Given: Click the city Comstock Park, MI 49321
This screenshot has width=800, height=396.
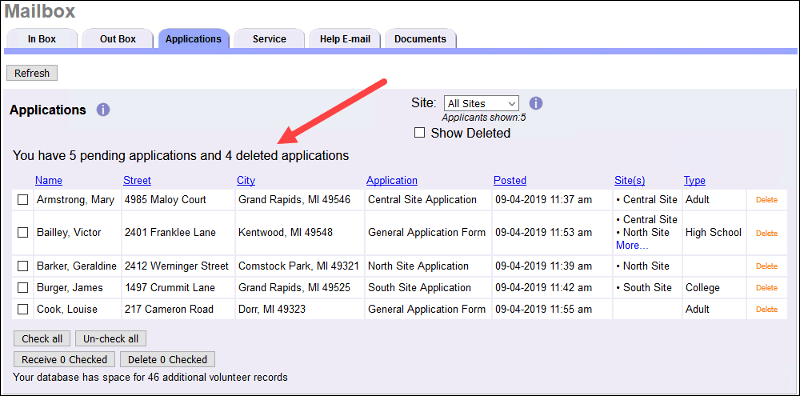Looking at the screenshot, I should click(x=298, y=266).
